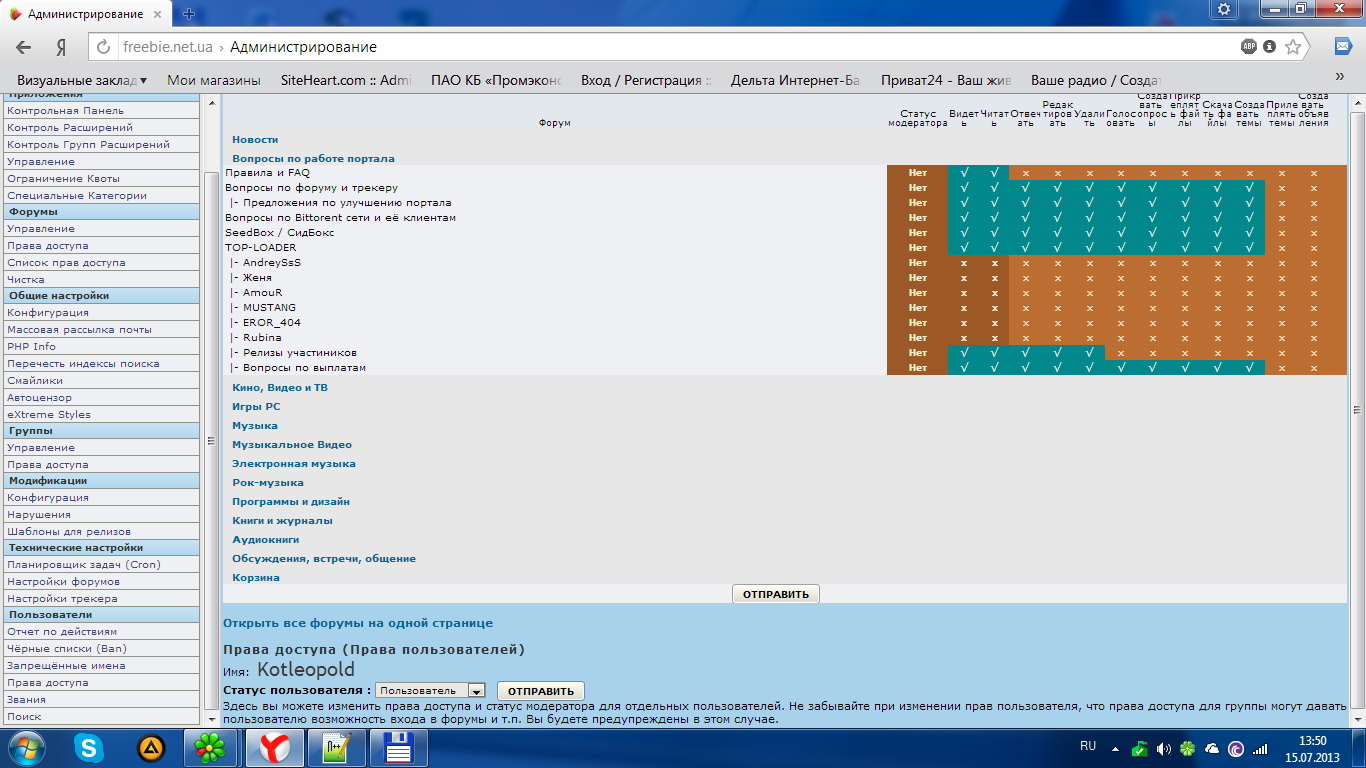Reload the page with the refresh icon
Viewport: 1366px width, 768px height.
click(104, 47)
